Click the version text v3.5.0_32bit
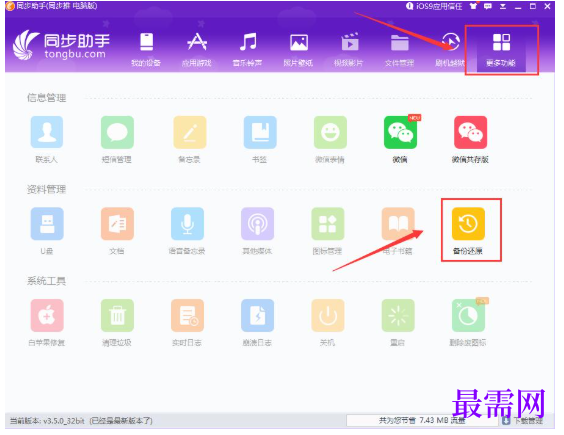564x435 pixels. 64,421
